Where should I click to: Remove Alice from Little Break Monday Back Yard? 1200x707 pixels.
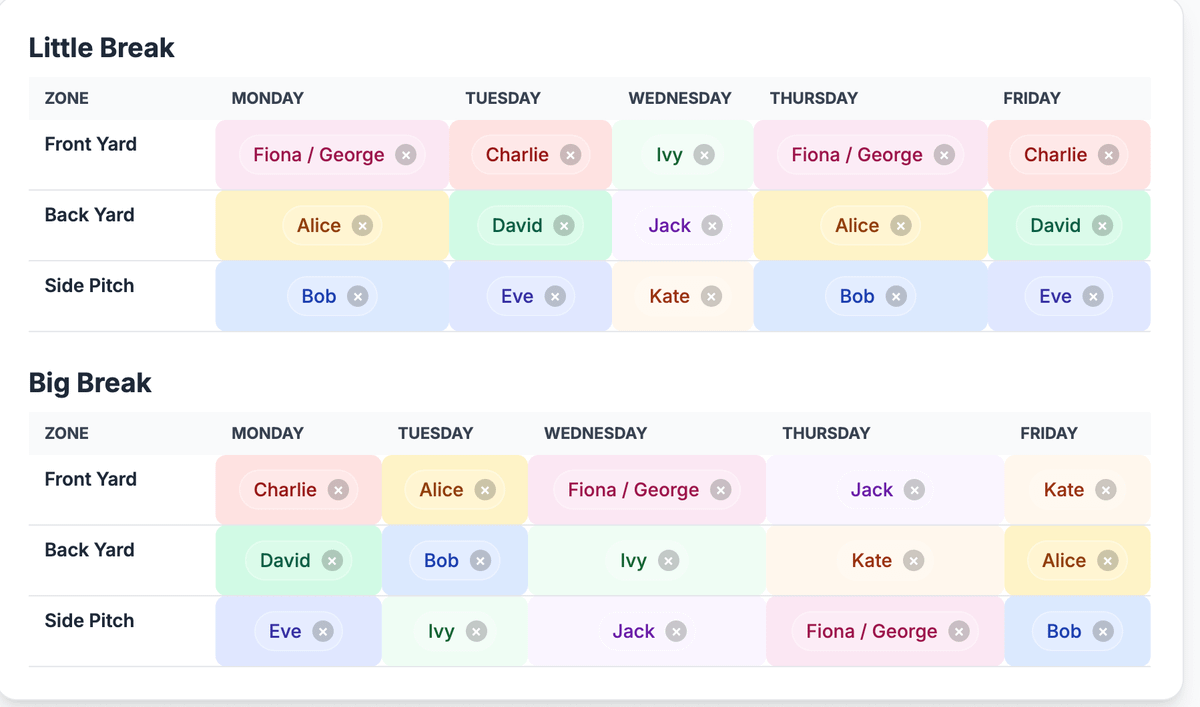coord(362,226)
